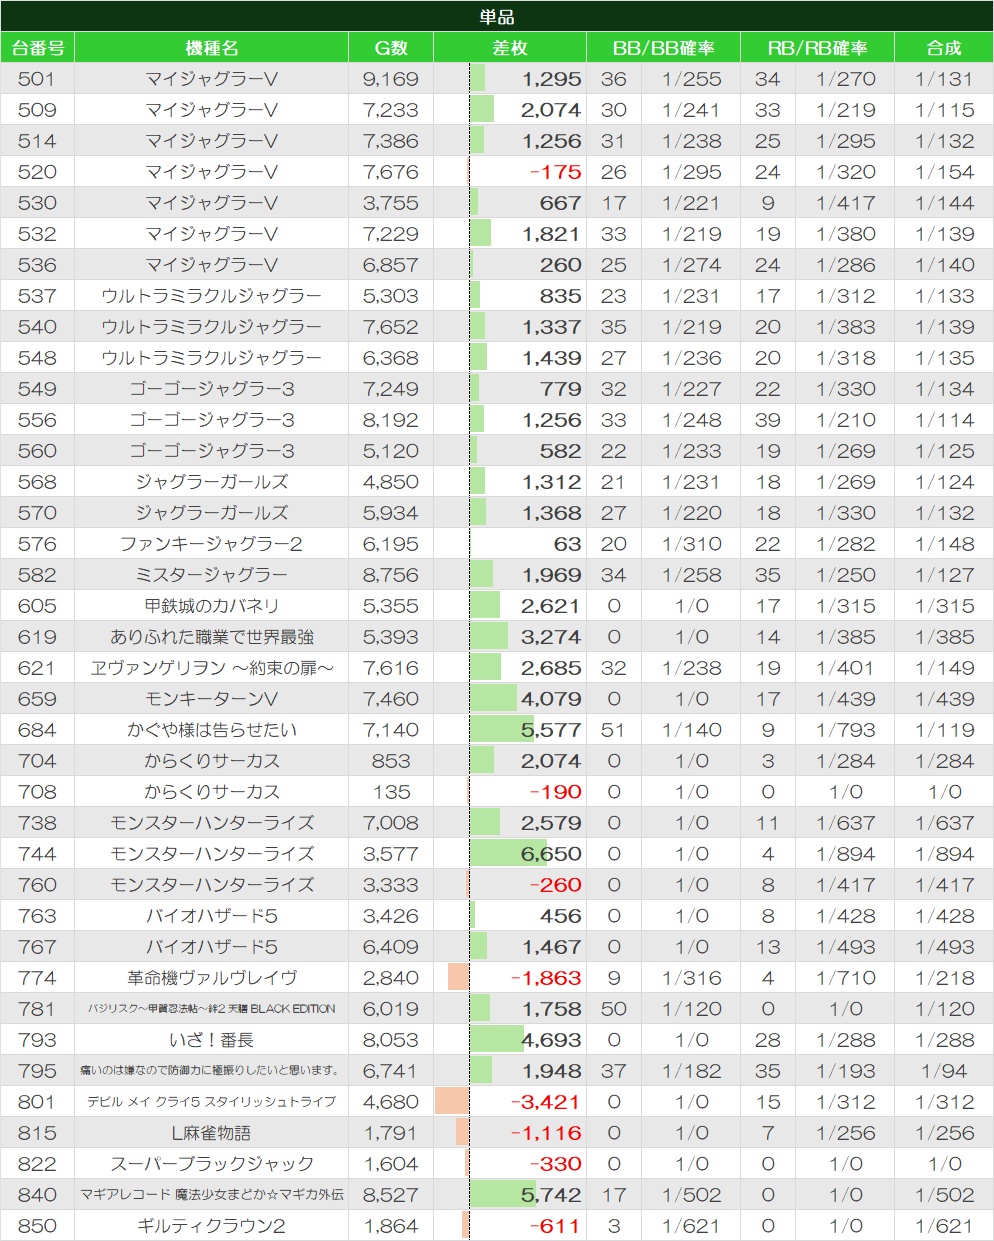Click 差枚 value 5,577 in row 684
The width and height of the screenshot is (994, 1241).
pos(551,730)
